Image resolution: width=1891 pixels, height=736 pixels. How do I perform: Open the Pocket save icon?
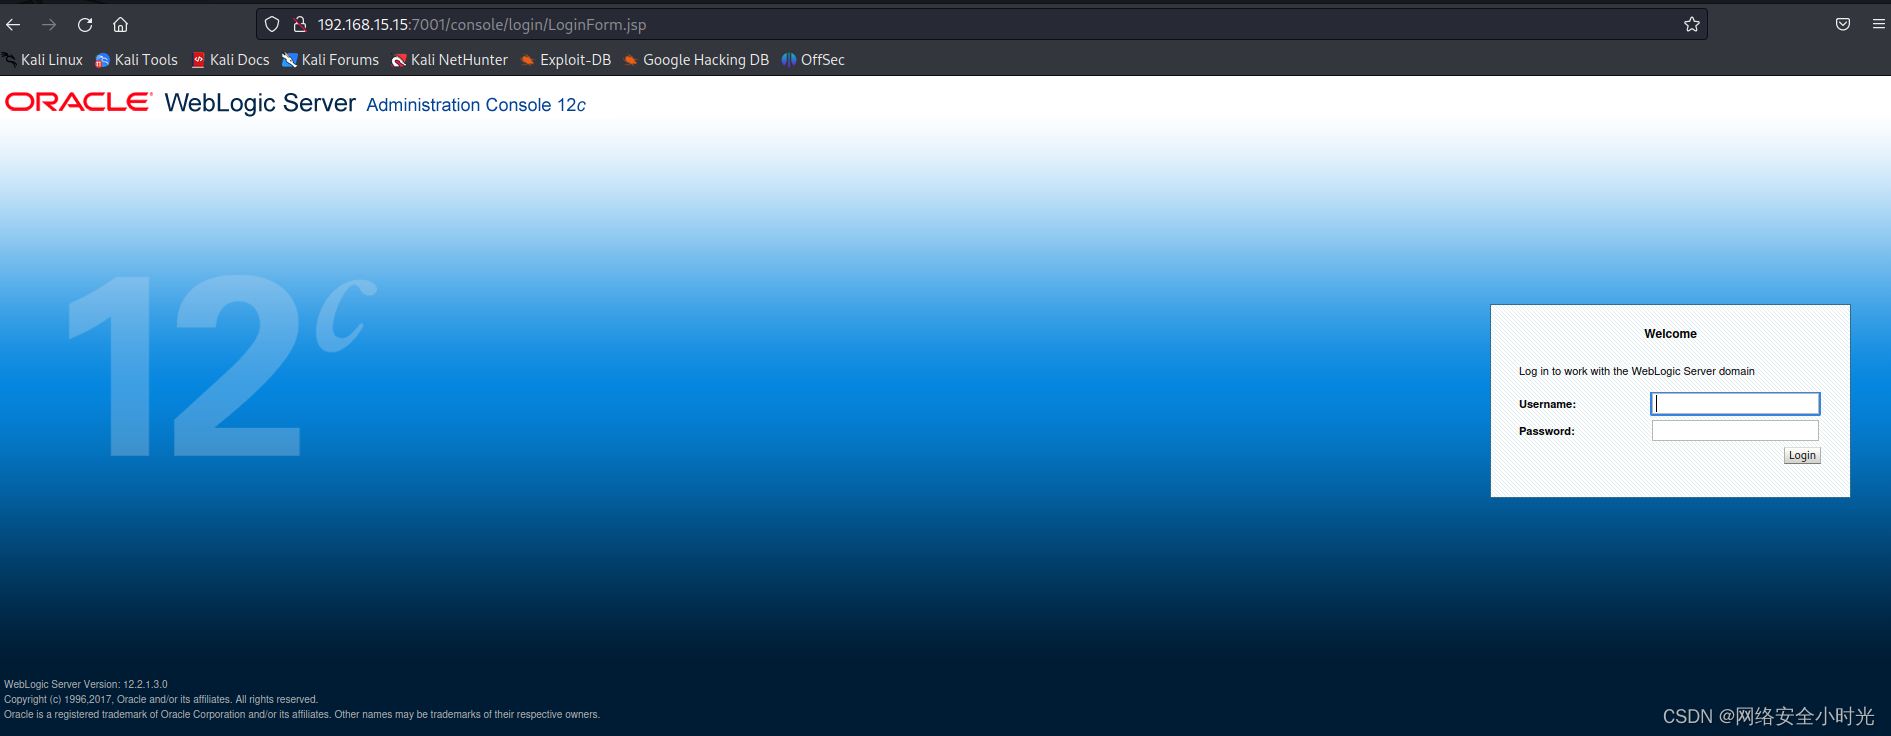tap(1843, 24)
